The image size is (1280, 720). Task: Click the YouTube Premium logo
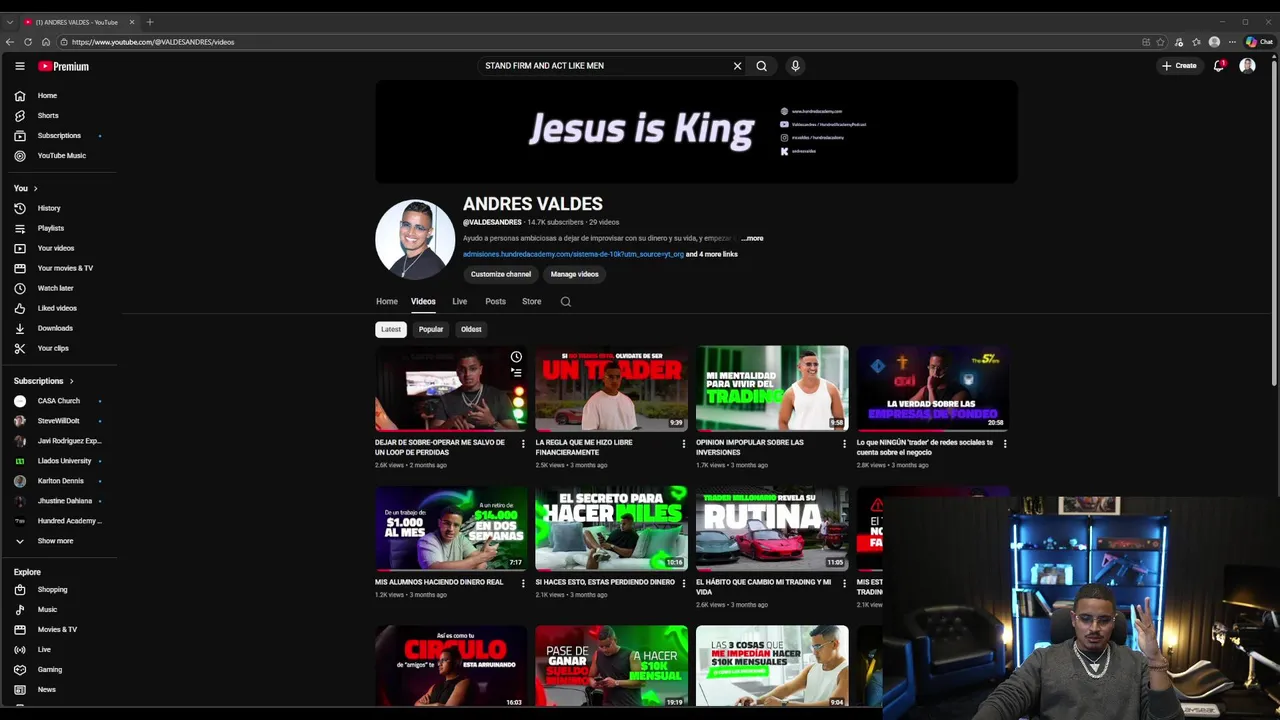pyautogui.click(x=64, y=66)
